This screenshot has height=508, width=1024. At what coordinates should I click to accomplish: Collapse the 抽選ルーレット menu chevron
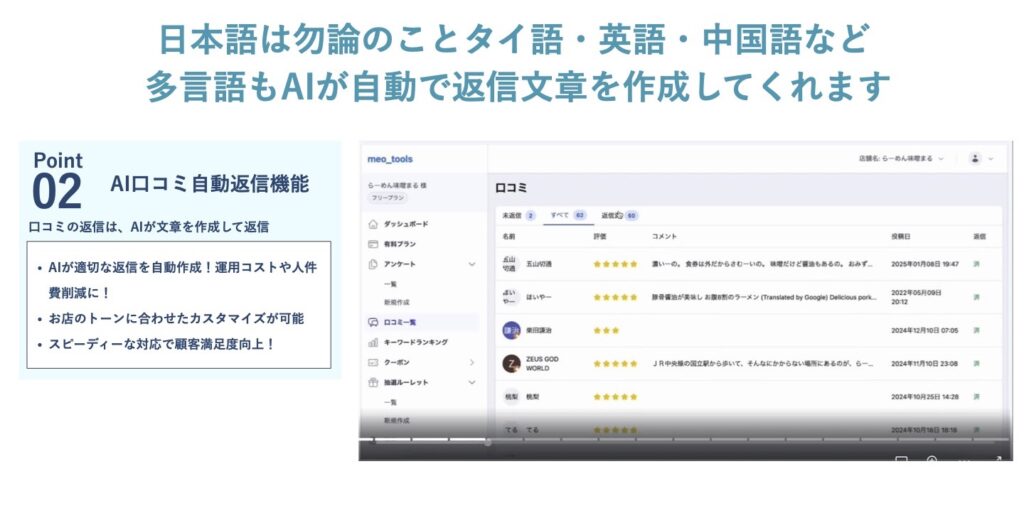(x=472, y=382)
